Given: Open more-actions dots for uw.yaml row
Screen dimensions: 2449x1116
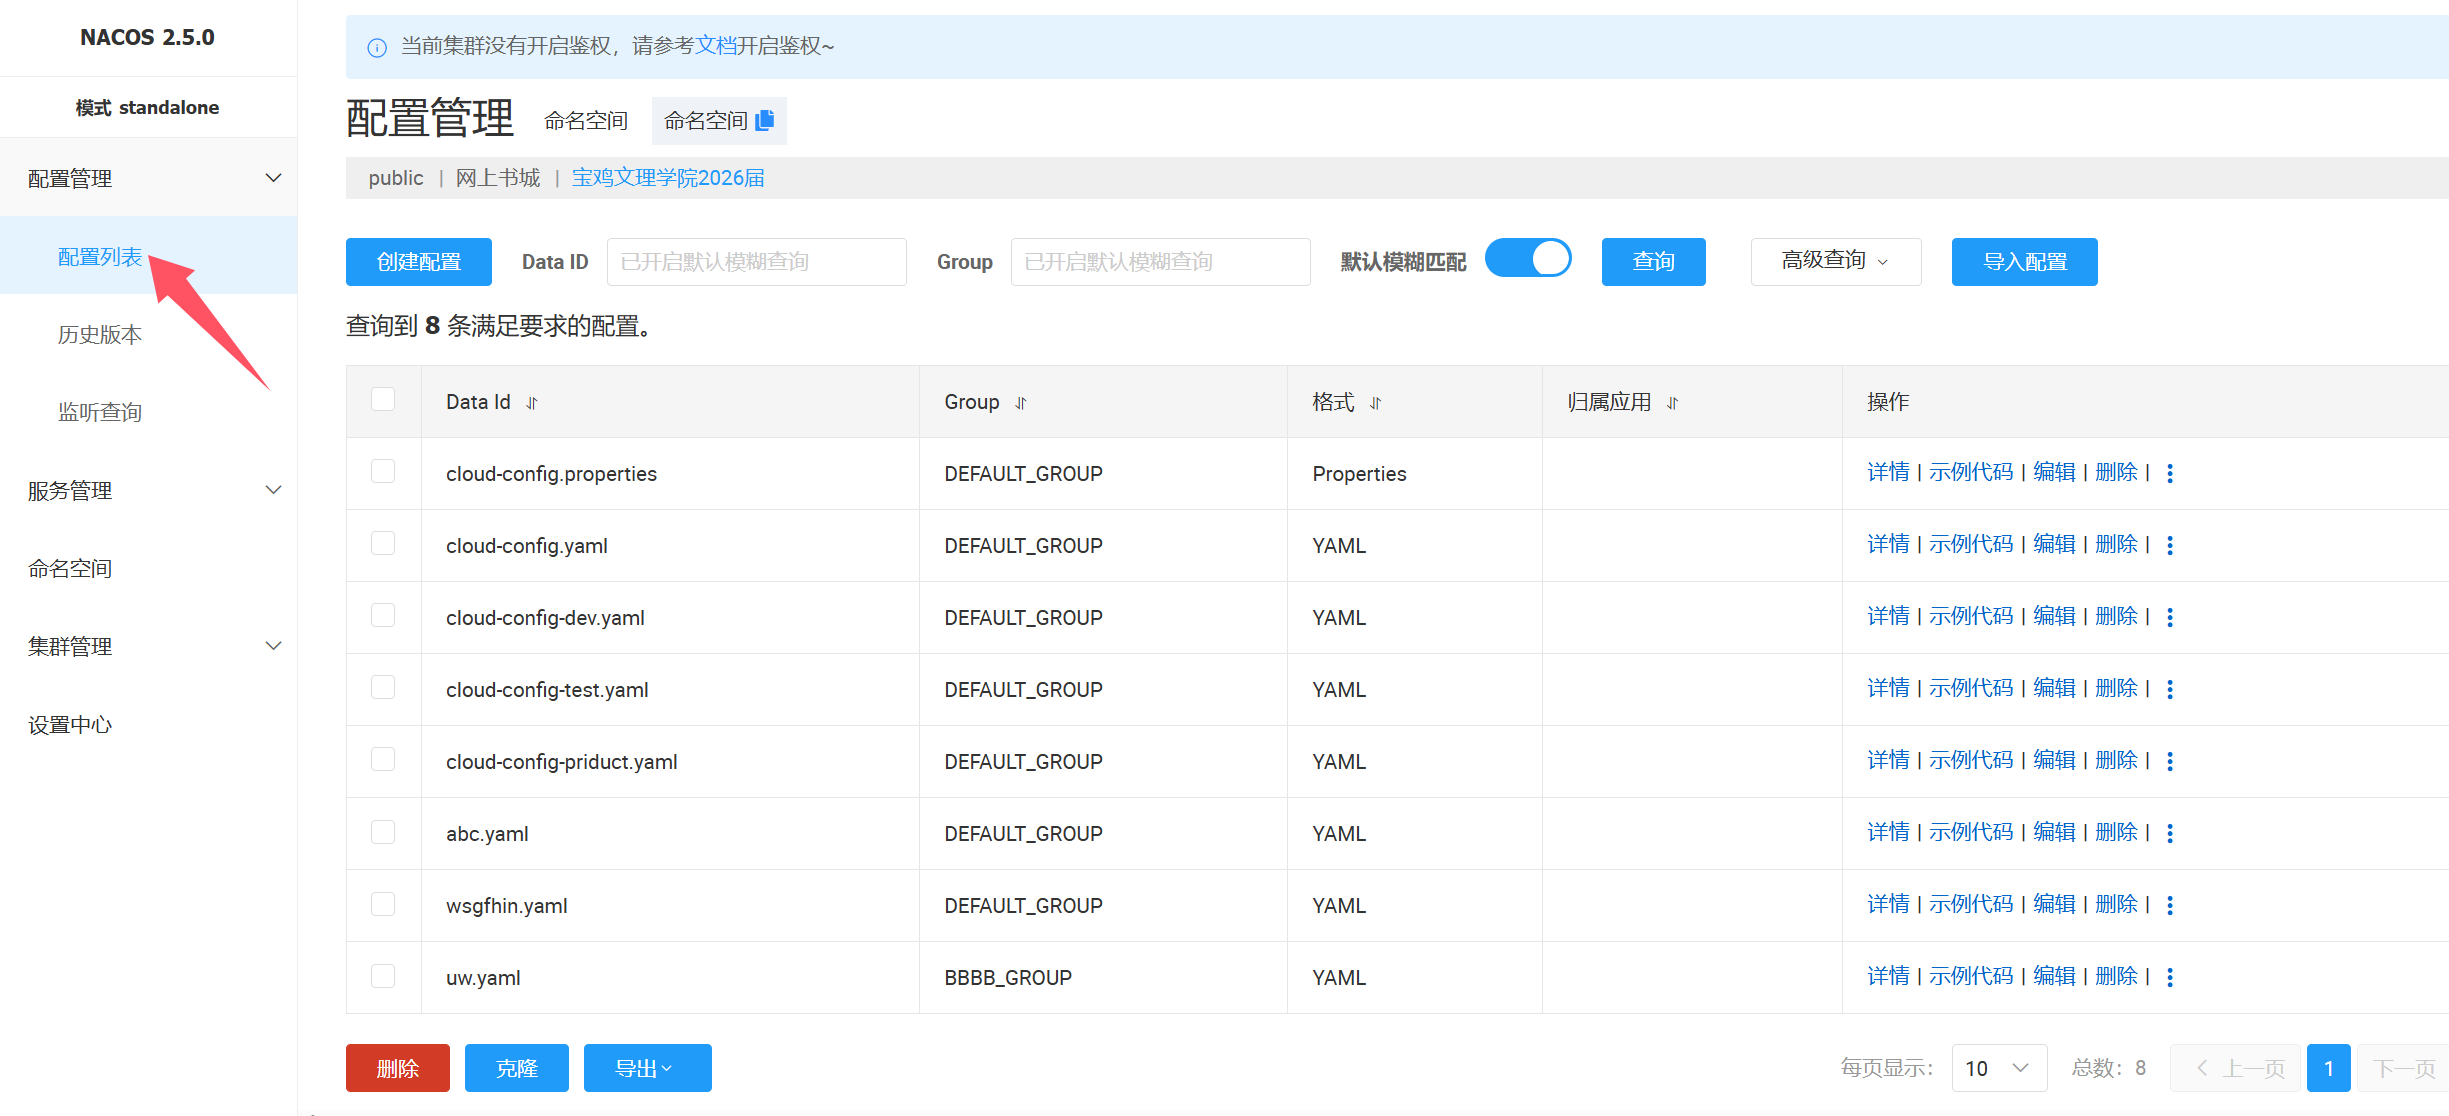Looking at the screenshot, I should point(2170,977).
